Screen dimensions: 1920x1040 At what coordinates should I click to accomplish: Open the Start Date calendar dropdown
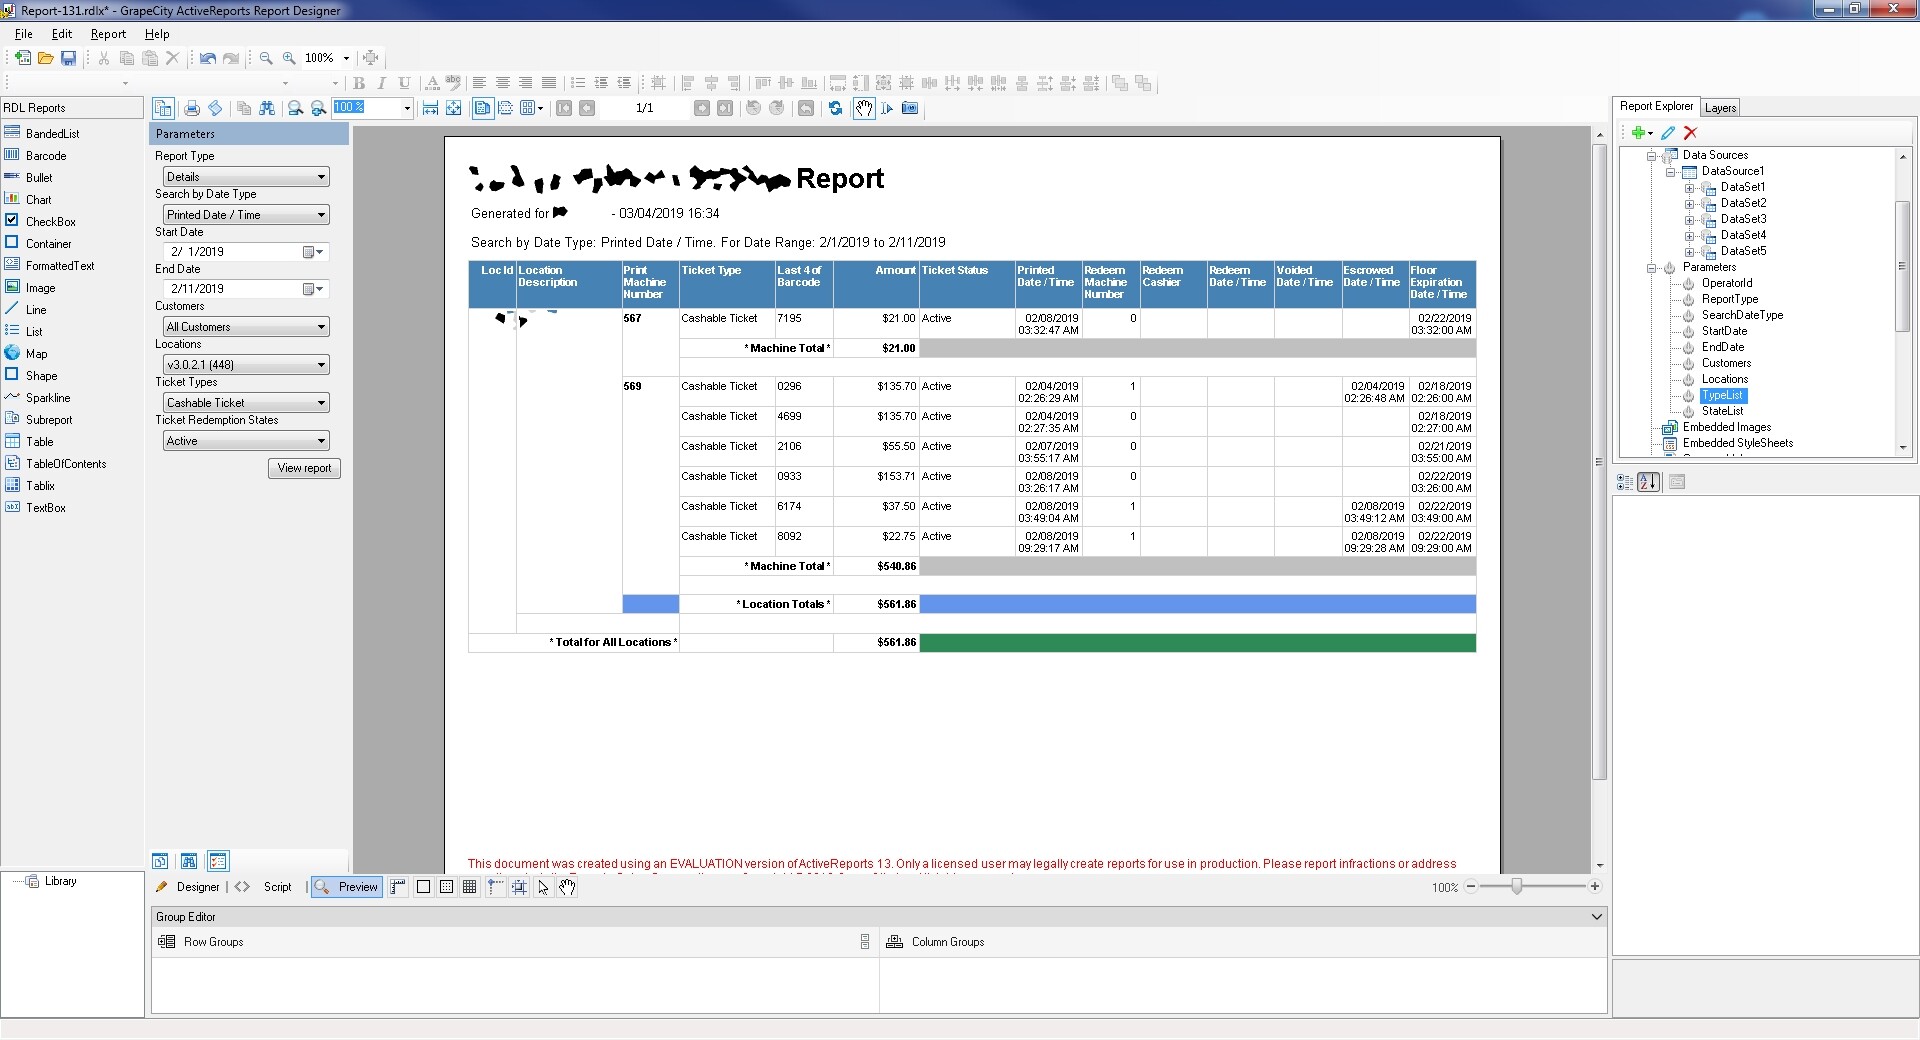pyautogui.click(x=314, y=252)
